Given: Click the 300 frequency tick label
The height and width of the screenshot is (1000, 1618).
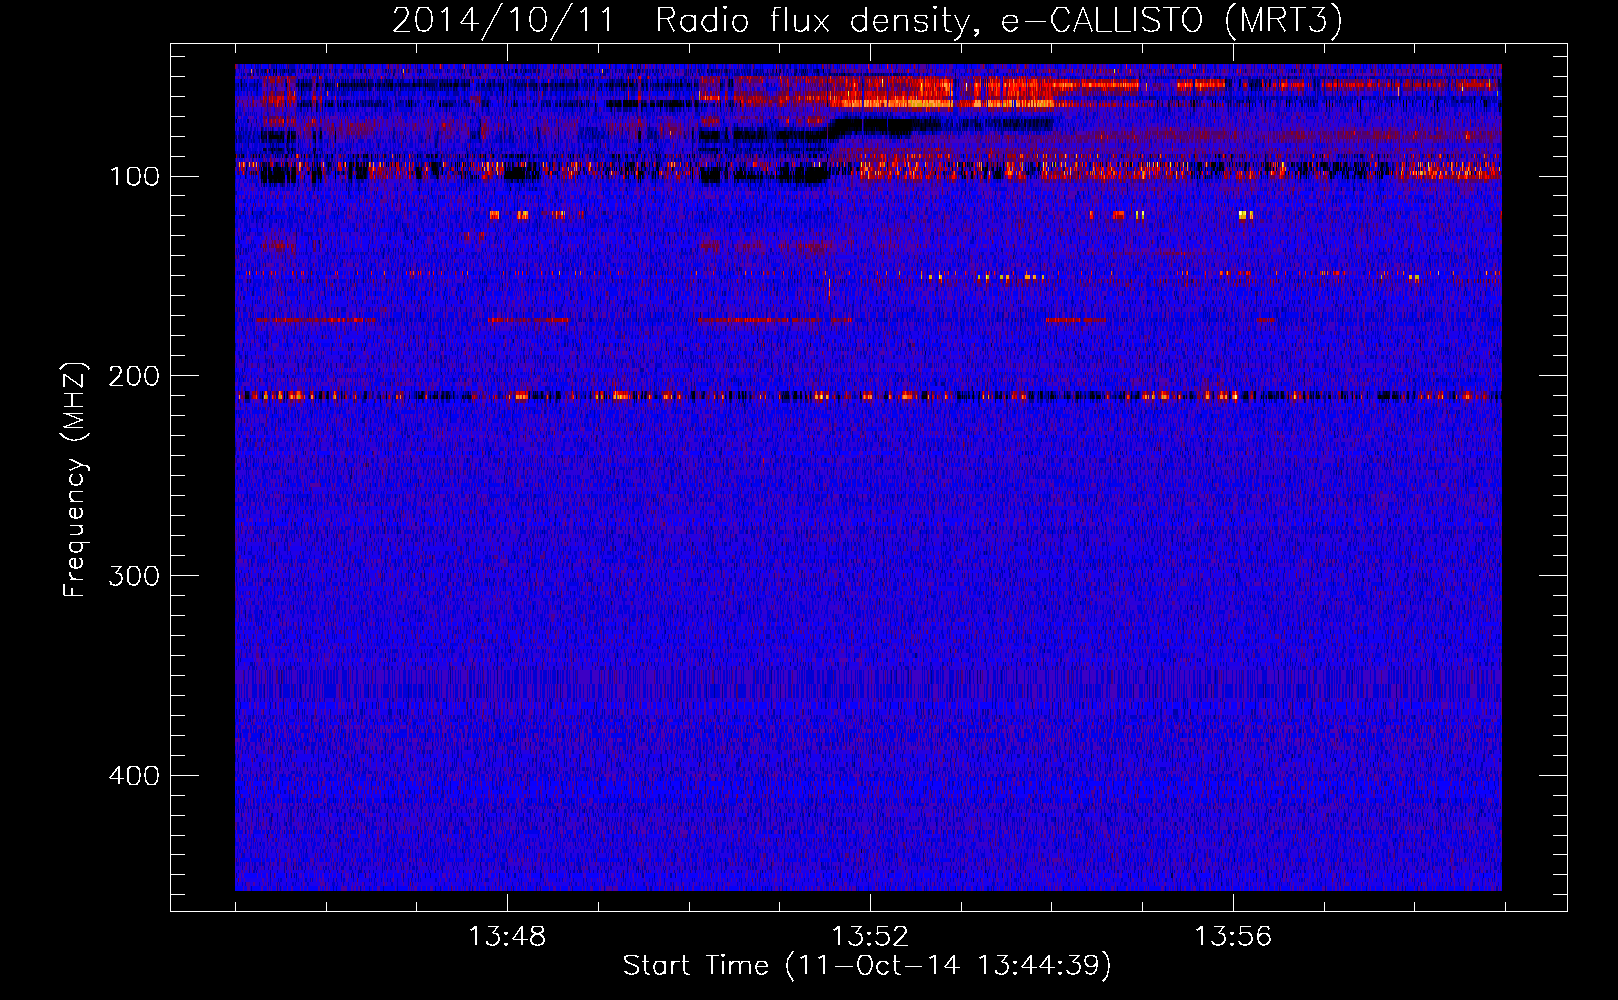Looking at the screenshot, I should pos(134,576).
